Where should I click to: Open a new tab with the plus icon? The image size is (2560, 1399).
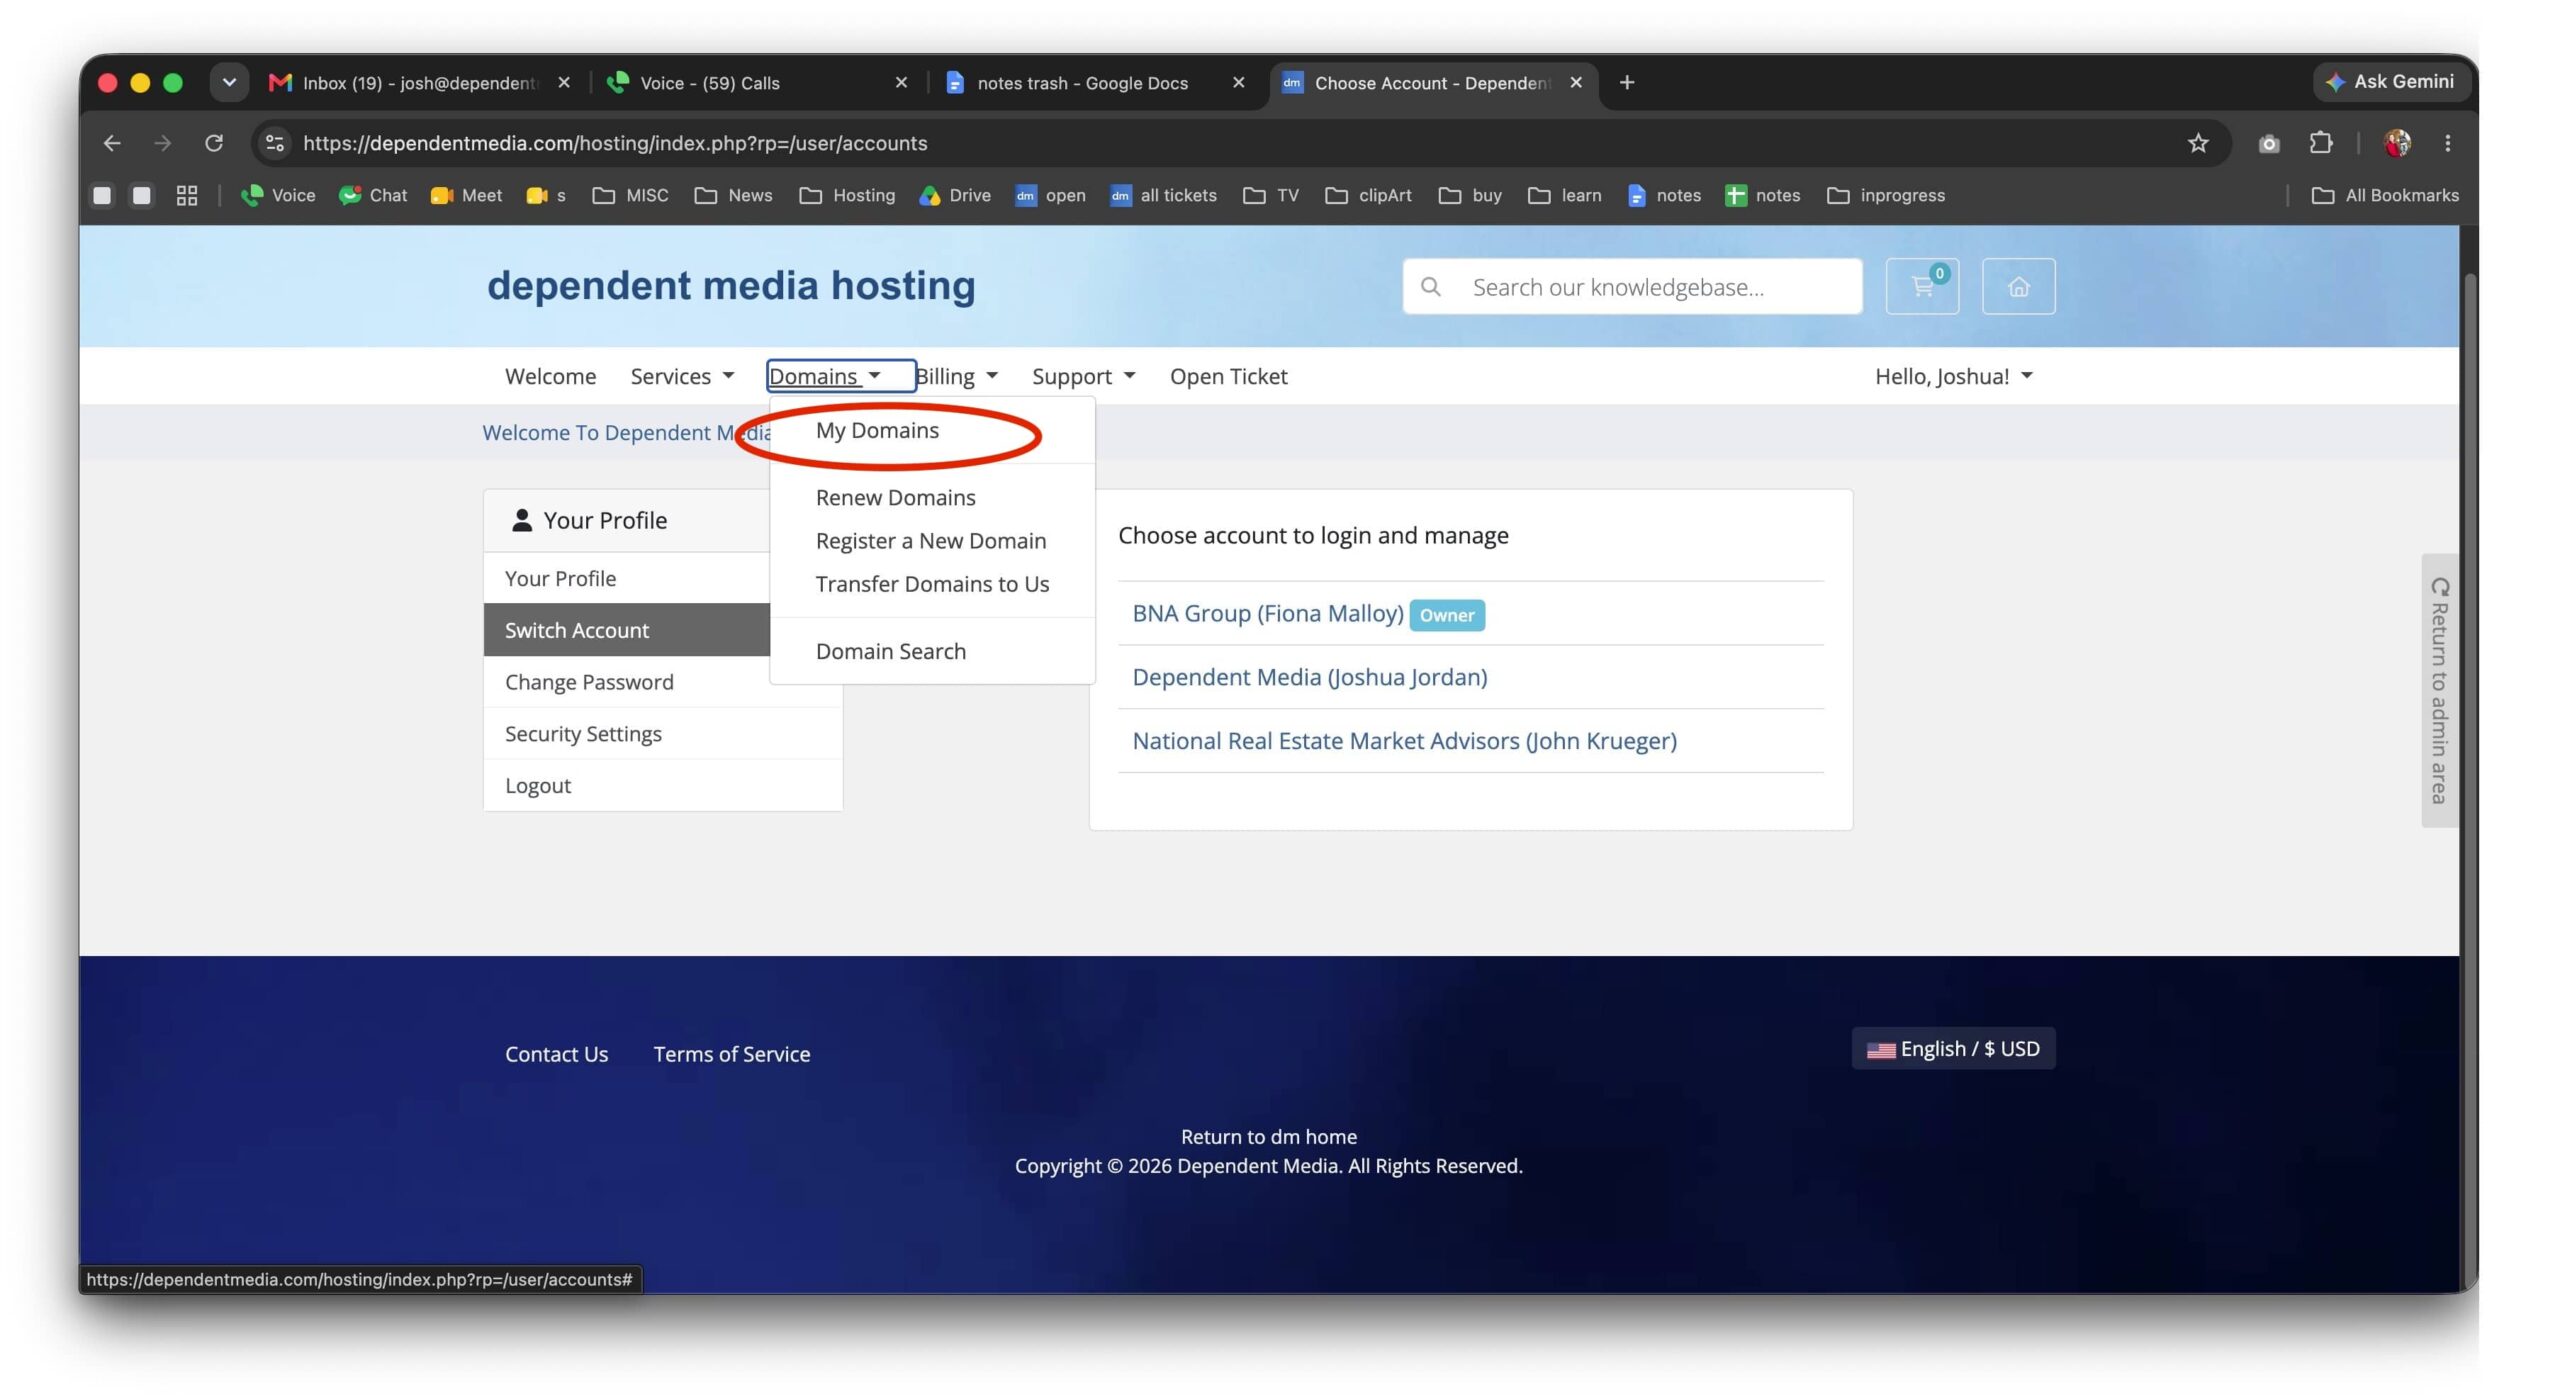pyautogui.click(x=1627, y=82)
